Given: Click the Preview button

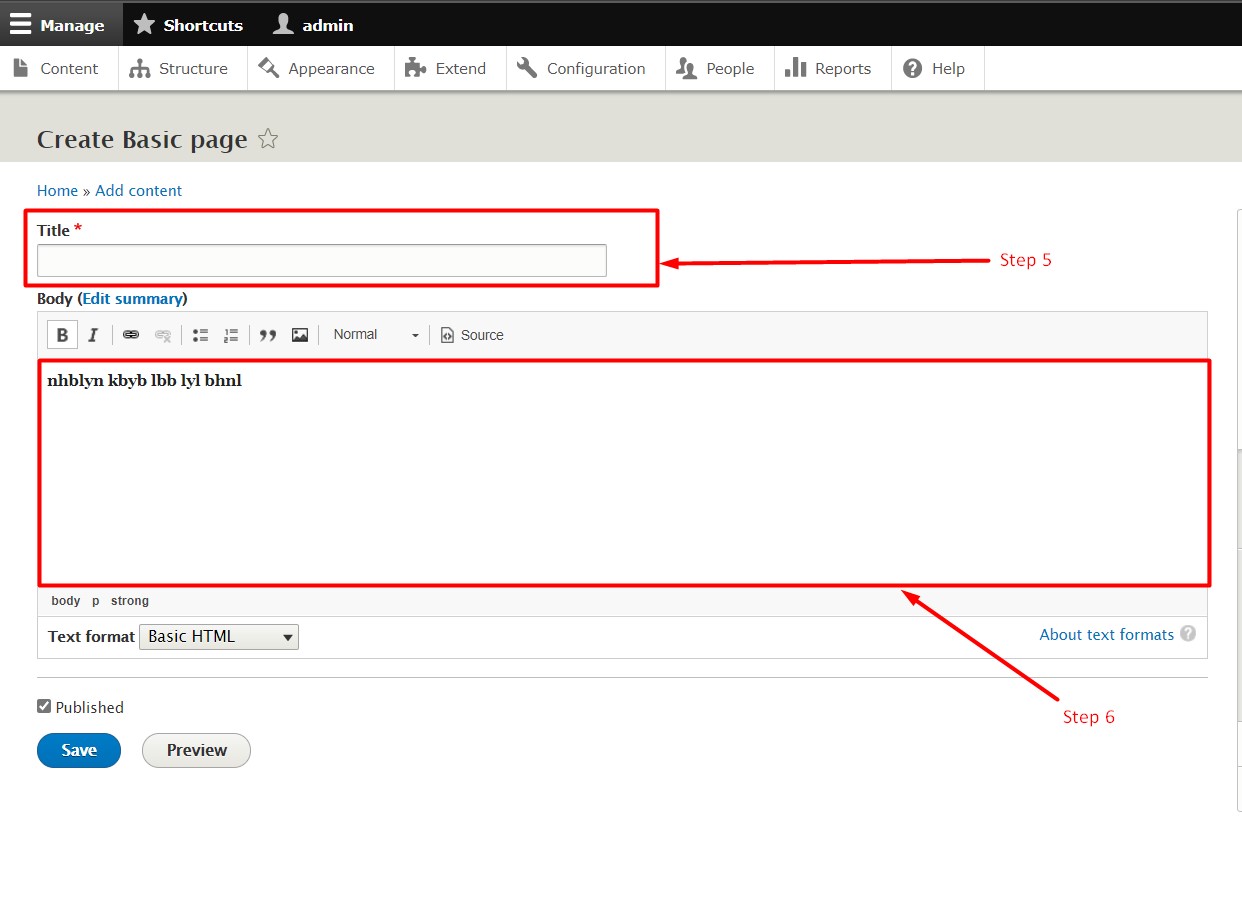Looking at the screenshot, I should 196,750.
